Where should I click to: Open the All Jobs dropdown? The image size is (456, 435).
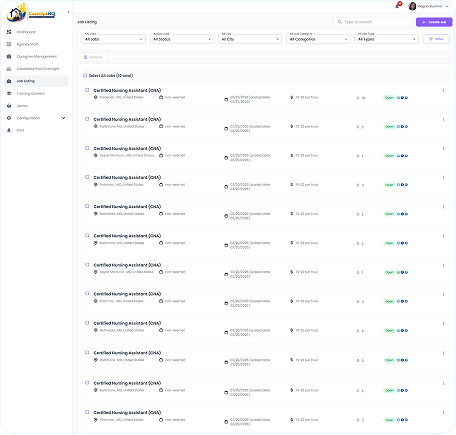[x=113, y=39]
